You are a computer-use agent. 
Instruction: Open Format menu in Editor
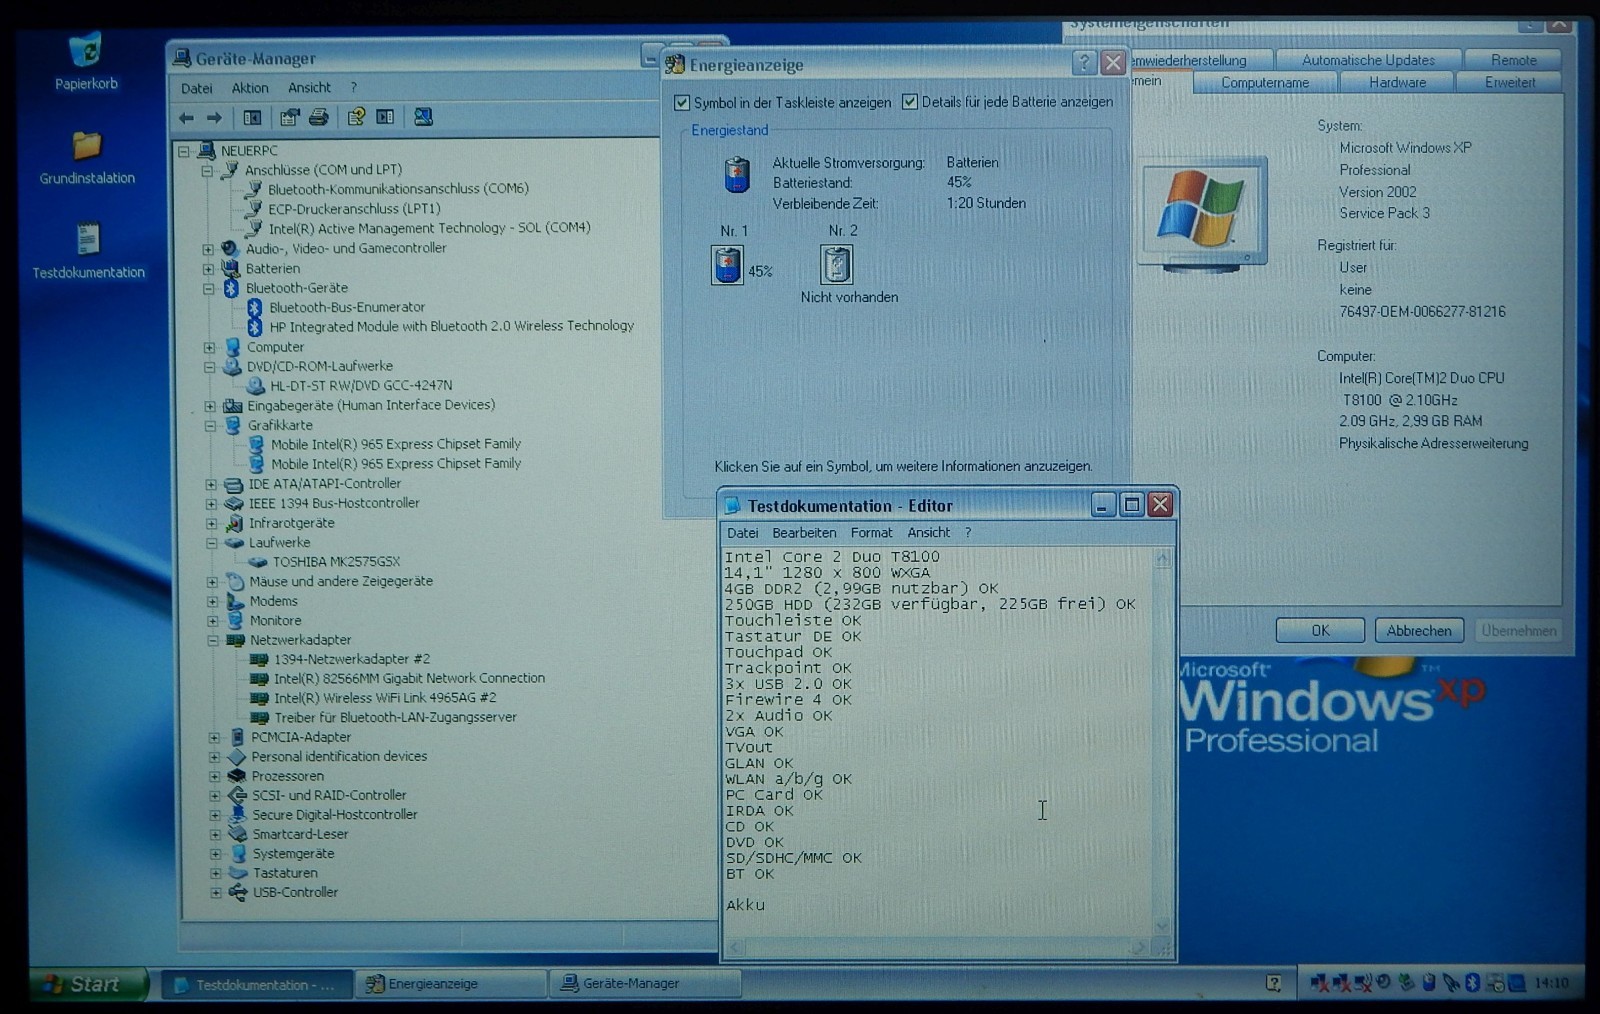[872, 533]
